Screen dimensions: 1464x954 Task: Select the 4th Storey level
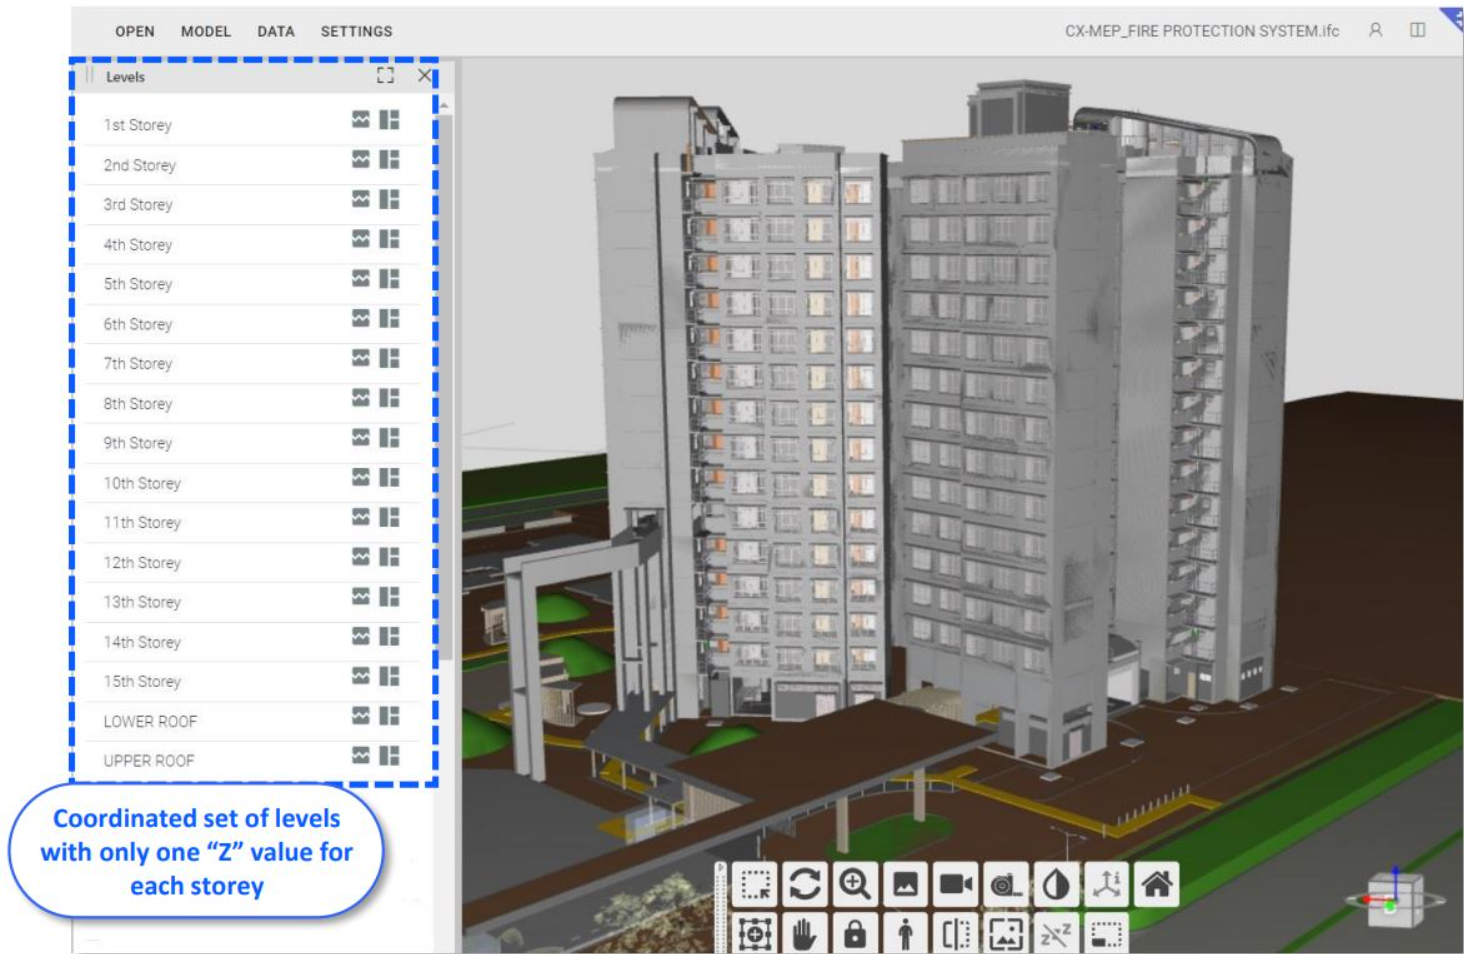pos(138,245)
